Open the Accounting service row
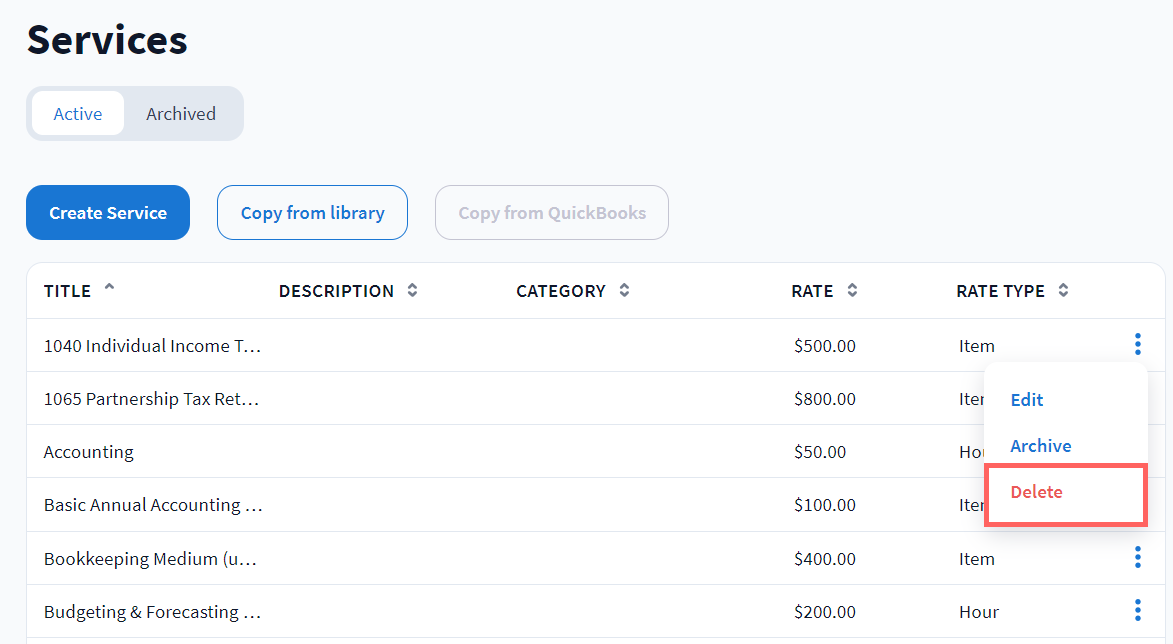Viewport: 1173px width, 644px height. click(x=89, y=452)
